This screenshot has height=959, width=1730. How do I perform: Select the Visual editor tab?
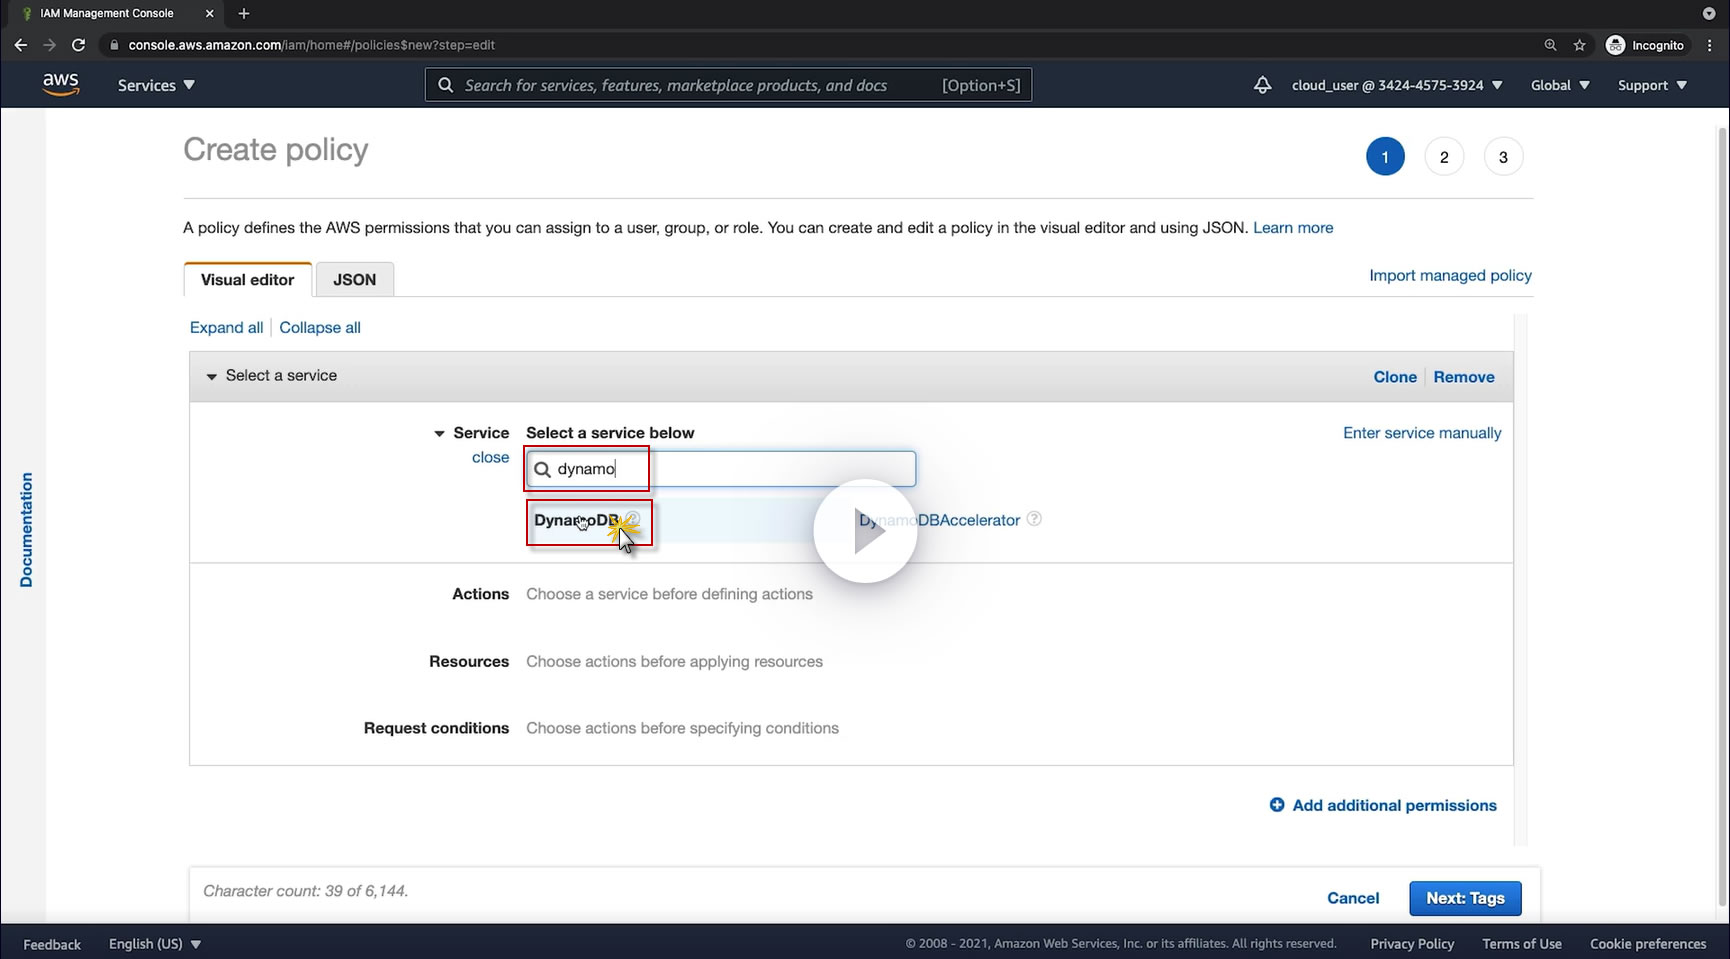[247, 280]
